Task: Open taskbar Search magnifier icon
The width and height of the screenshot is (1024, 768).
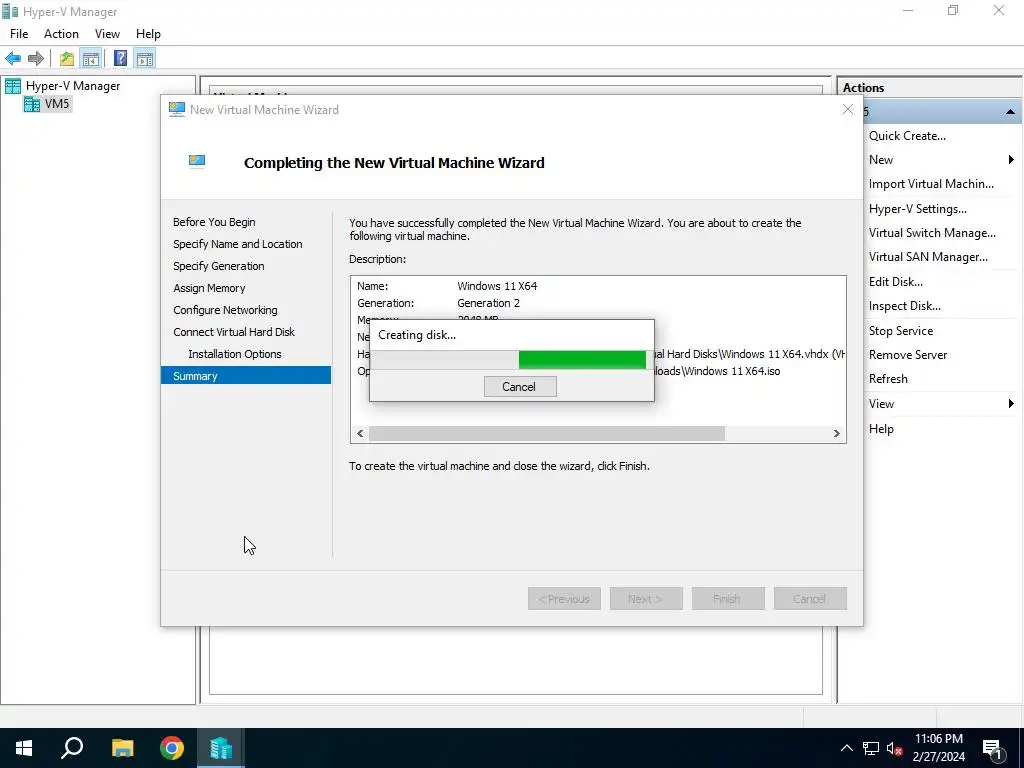Action: coord(72,748)
